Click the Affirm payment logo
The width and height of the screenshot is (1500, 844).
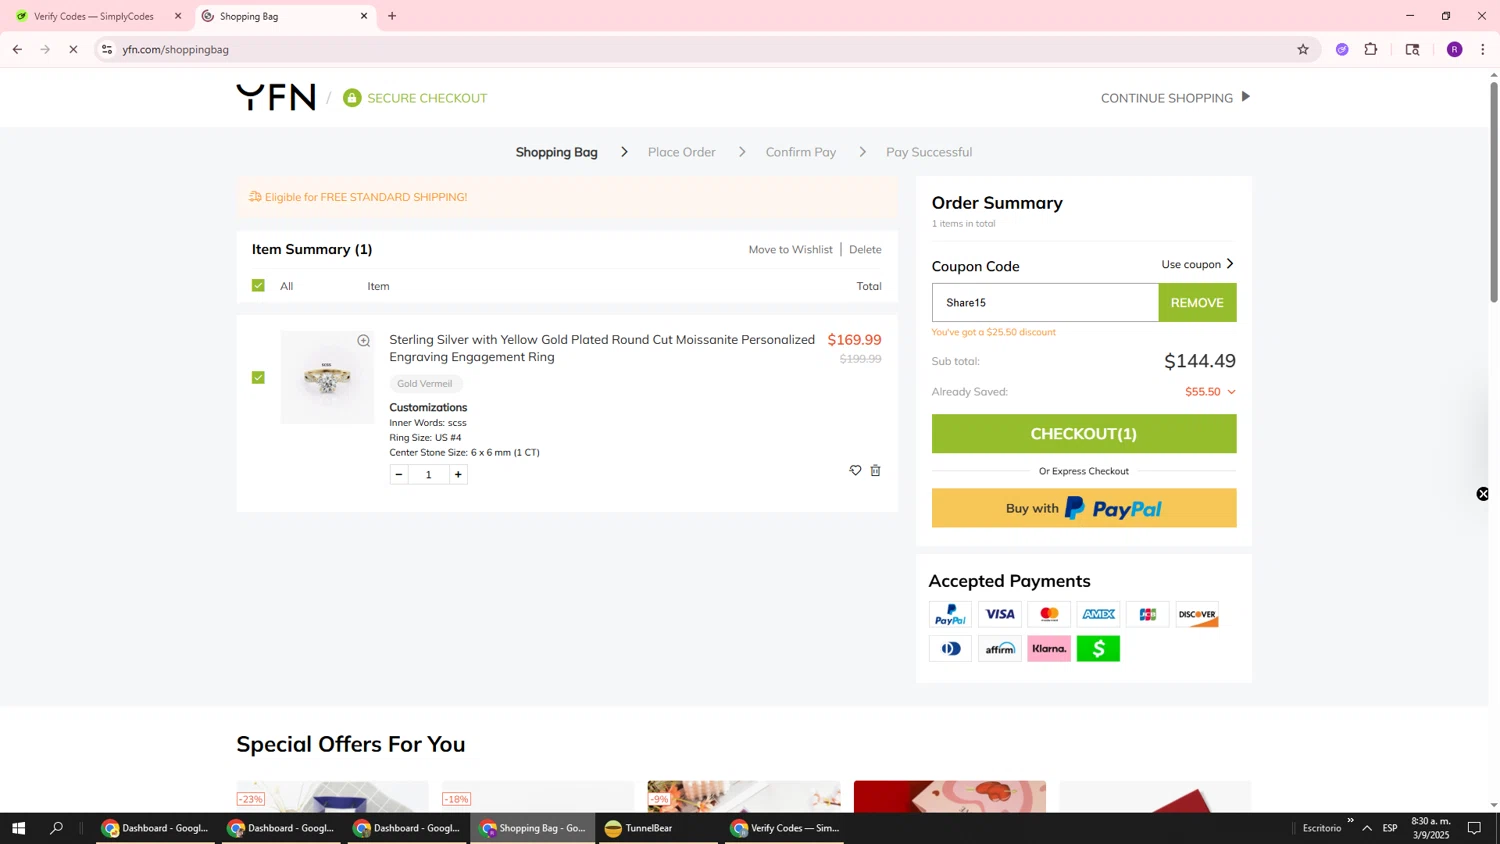click(x=1000, y=649)
